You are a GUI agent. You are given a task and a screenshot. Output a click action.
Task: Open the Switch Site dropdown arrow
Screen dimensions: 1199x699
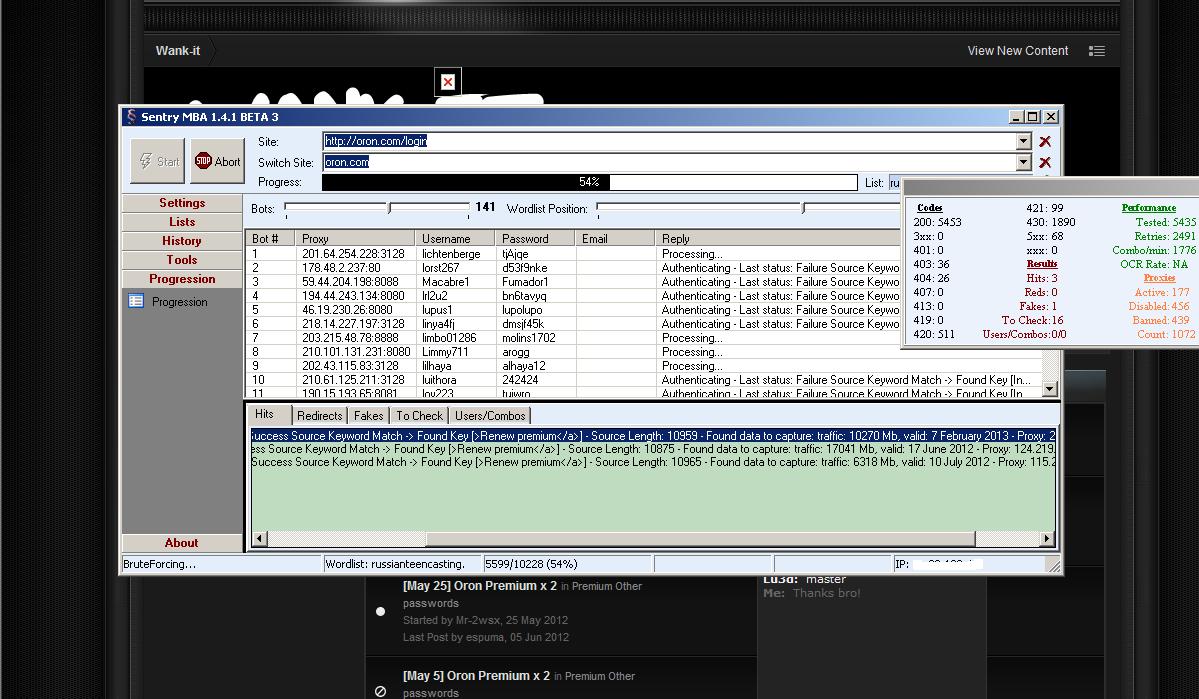click(1023, 162)
